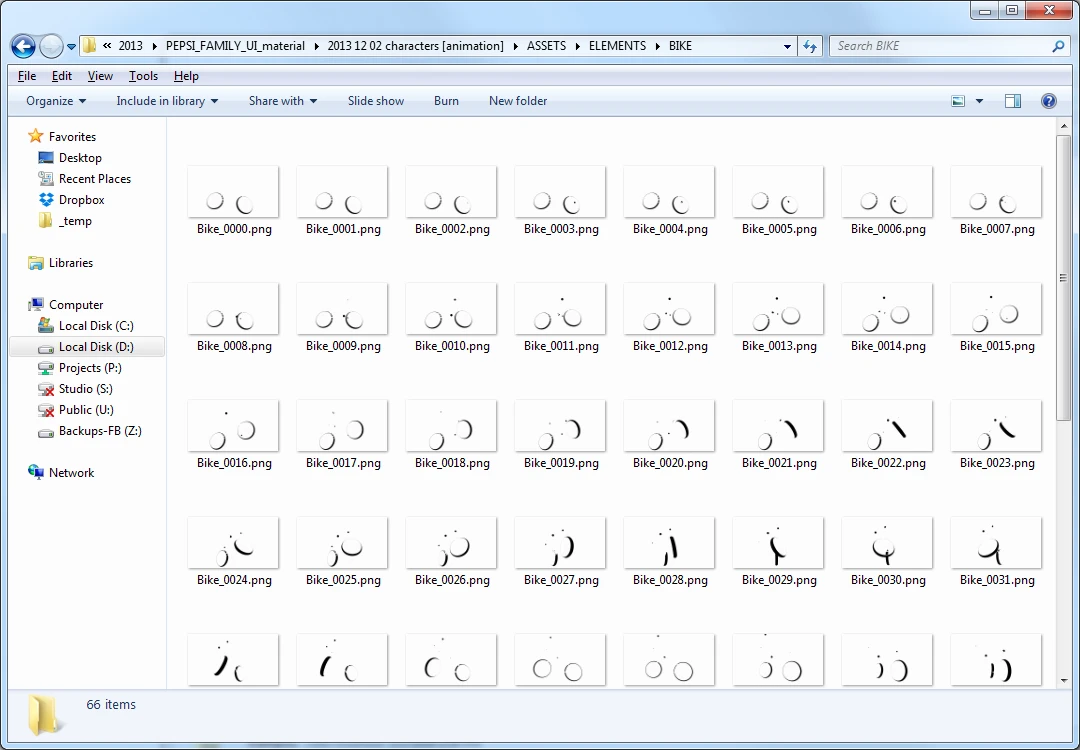Click the Back navigation arrow
Screen dimensions: 1080x750
tap(23, 46)
